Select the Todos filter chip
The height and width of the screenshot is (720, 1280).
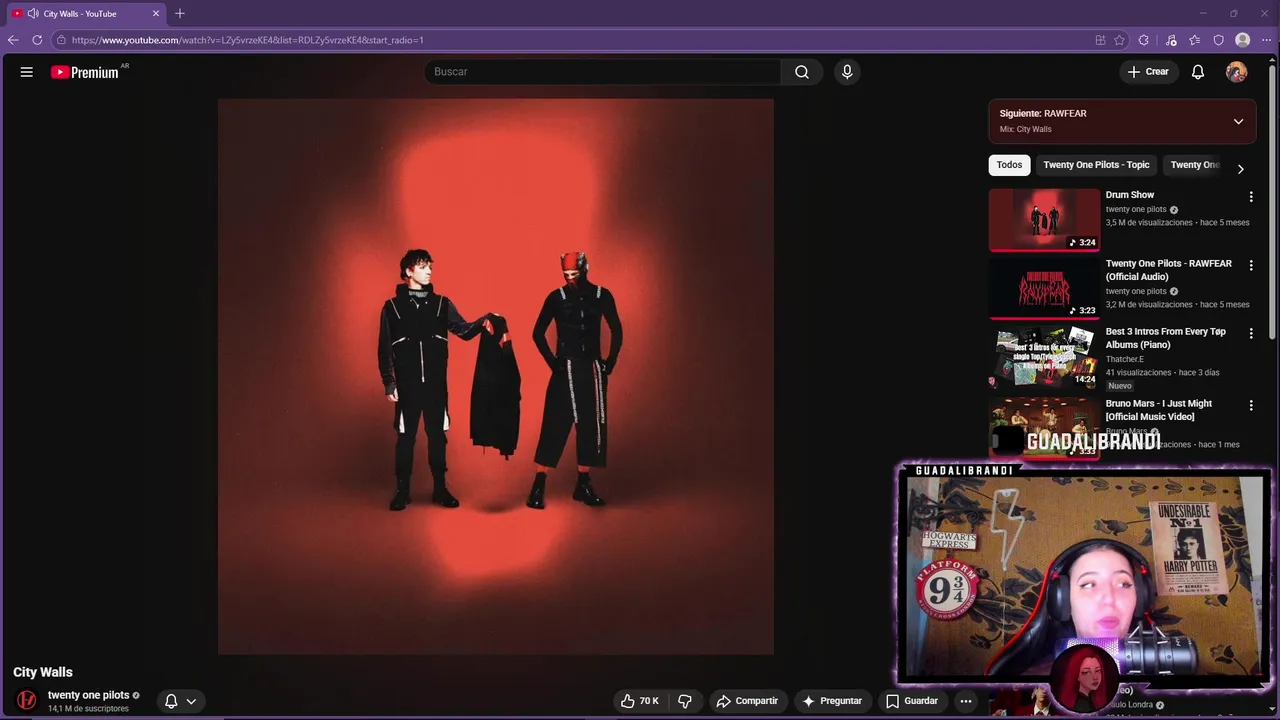pos(1009,165)
